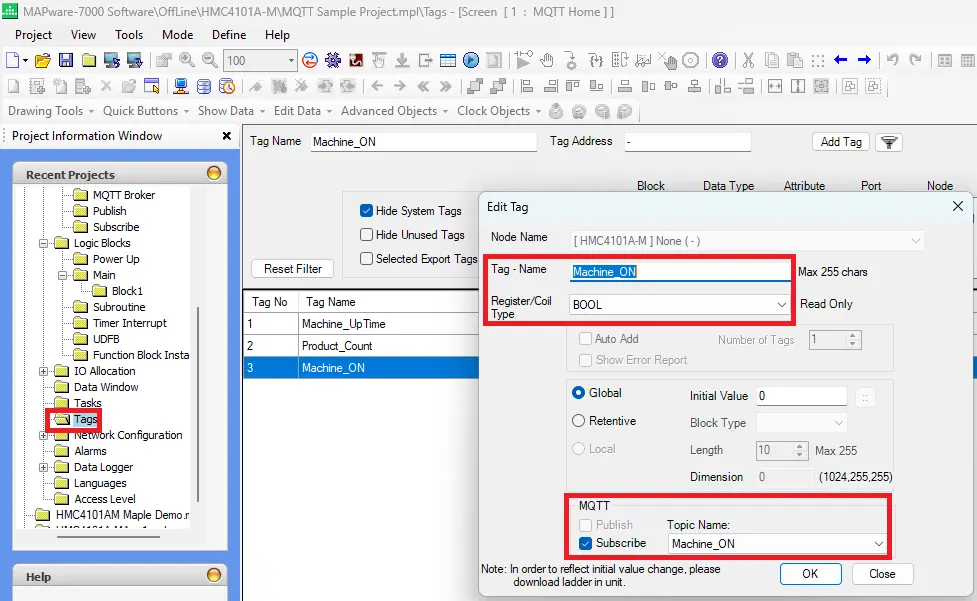Click the filter funnel icon beside Add Tag
Screen dimensions: 977x601
888,142
